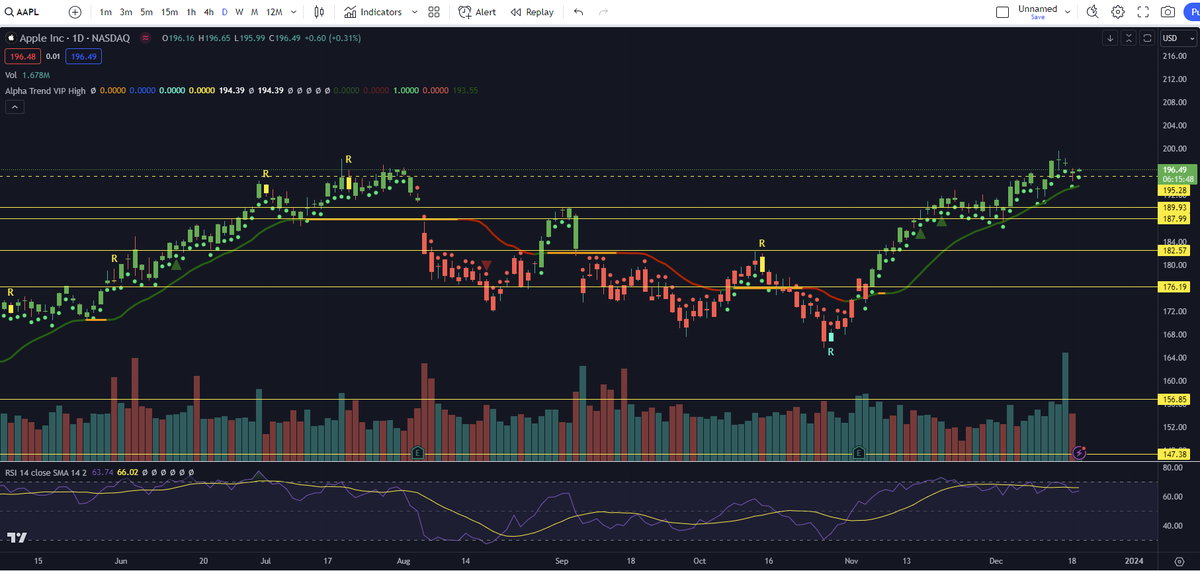Screen dimensions: 1200x573
Task: Click the November earnings E marker
Action: [859, 453]
